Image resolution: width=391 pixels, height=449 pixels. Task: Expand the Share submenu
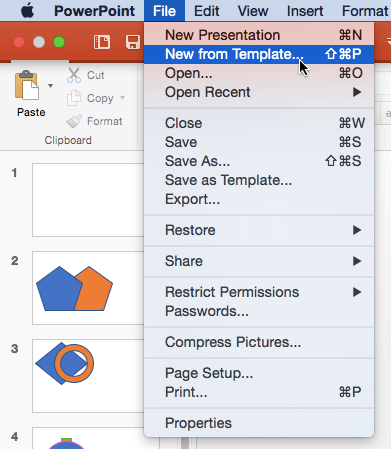(x=259, y=261)
